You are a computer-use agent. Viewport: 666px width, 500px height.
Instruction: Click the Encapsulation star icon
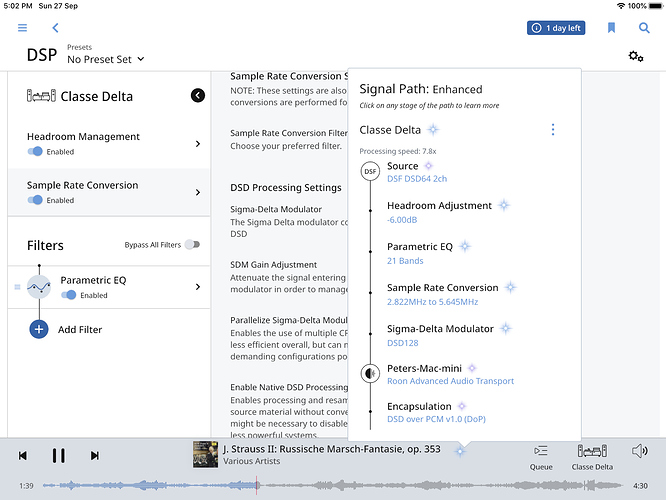462,406
